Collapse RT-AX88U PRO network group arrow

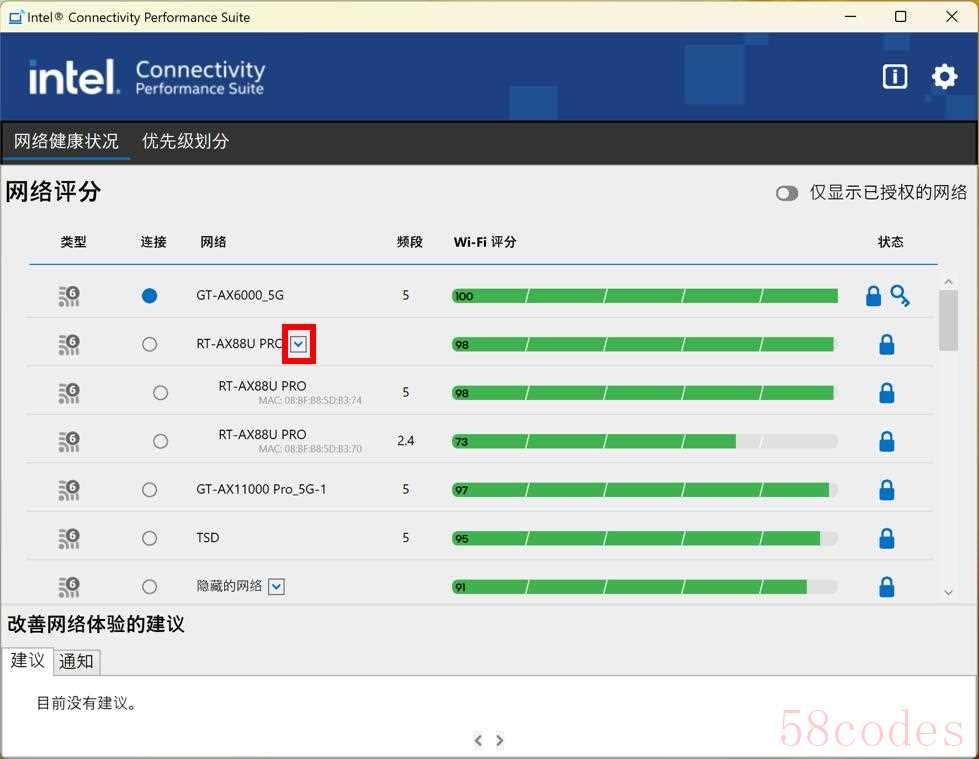[x=299, y=344]
